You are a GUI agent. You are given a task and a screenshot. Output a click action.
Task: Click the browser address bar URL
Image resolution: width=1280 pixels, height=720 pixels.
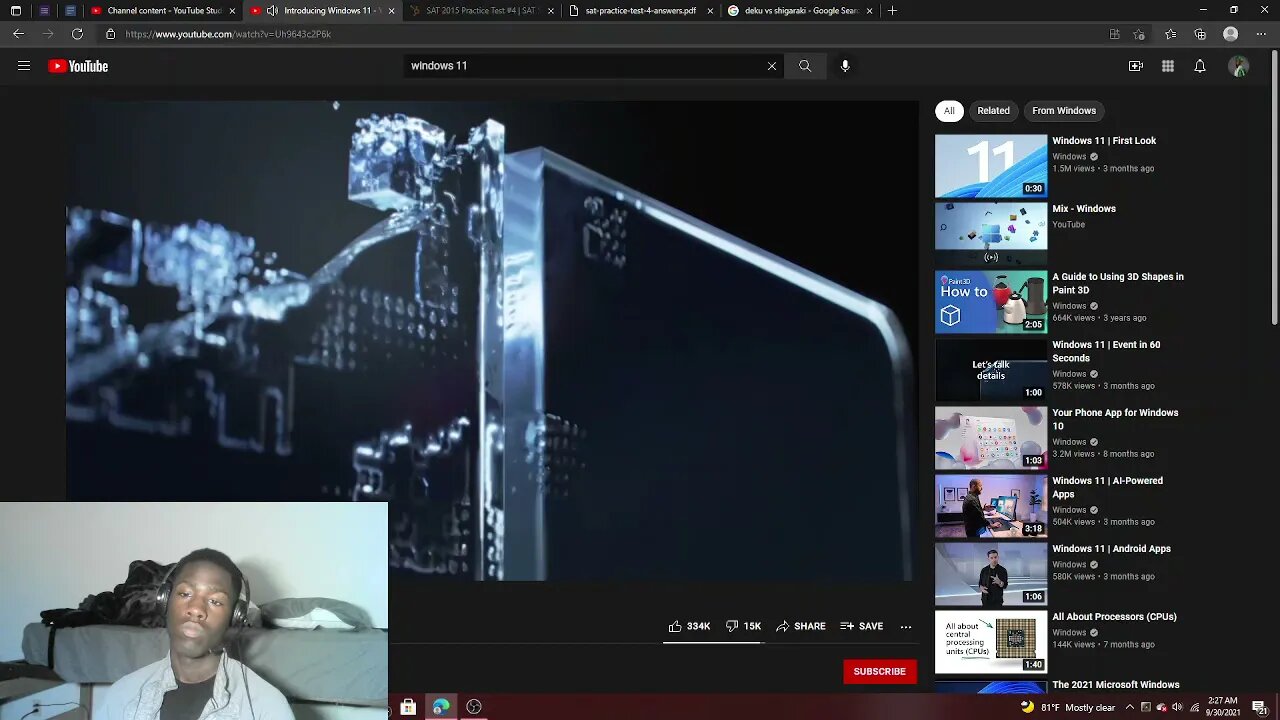[228, 34]
